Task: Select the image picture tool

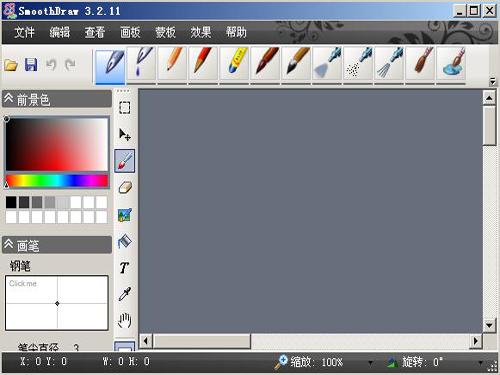Action: click(125, 215)
